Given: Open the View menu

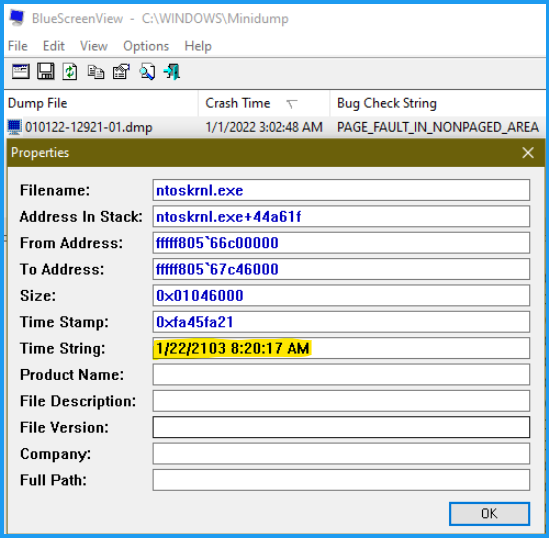Looking at the screenshot, I should point(93,46).
